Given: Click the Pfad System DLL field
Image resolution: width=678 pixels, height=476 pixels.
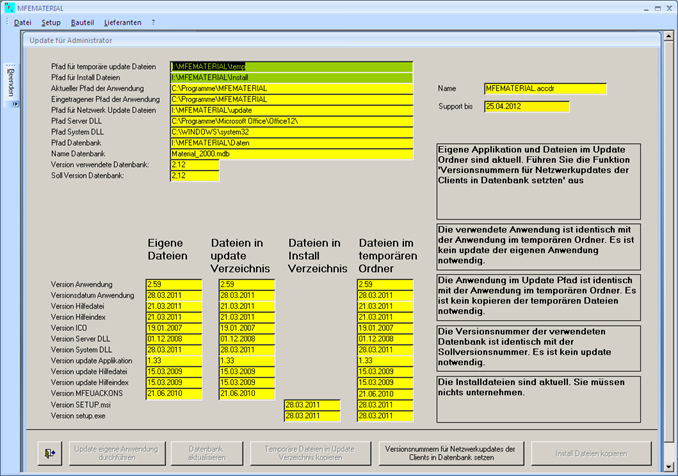Looking at the screenshot, I should (292, 132).
